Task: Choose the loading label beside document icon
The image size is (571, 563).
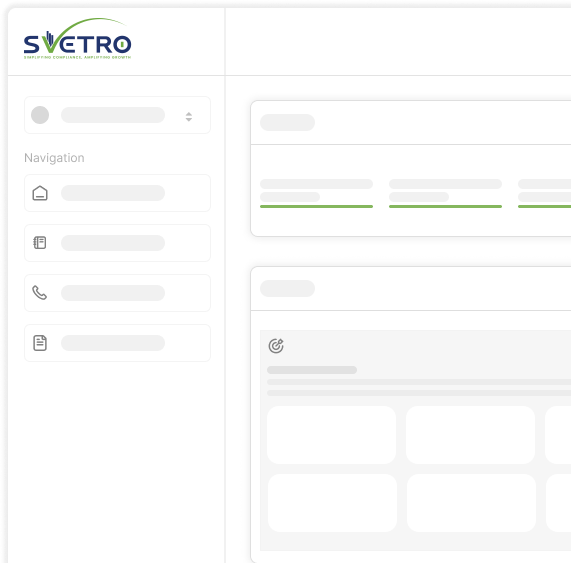Action: click(113, 343)
